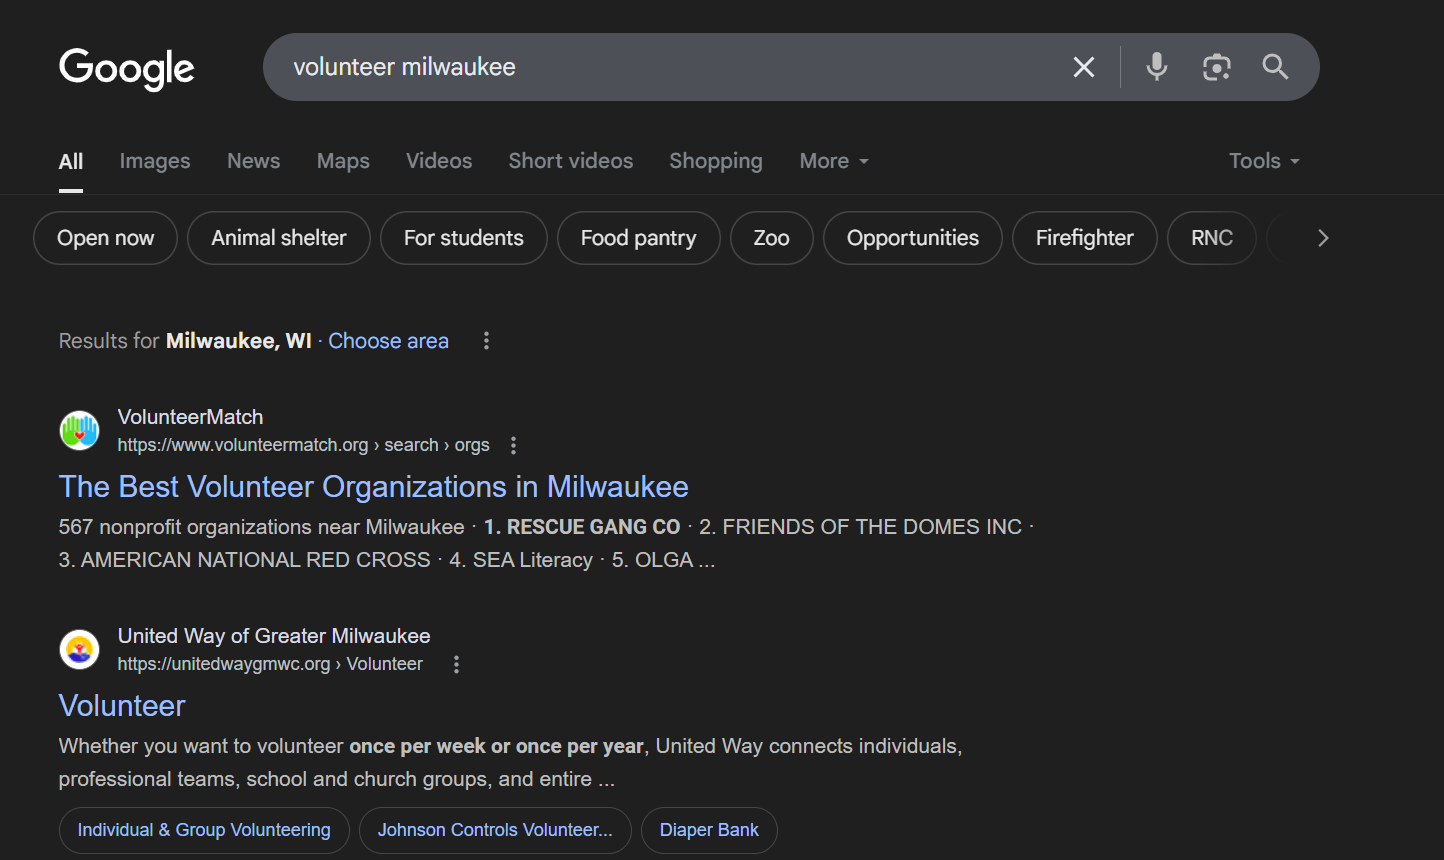The image size is (1444, 860).
Task: Switch to the Images tab
Action: (x=155, y=161)
